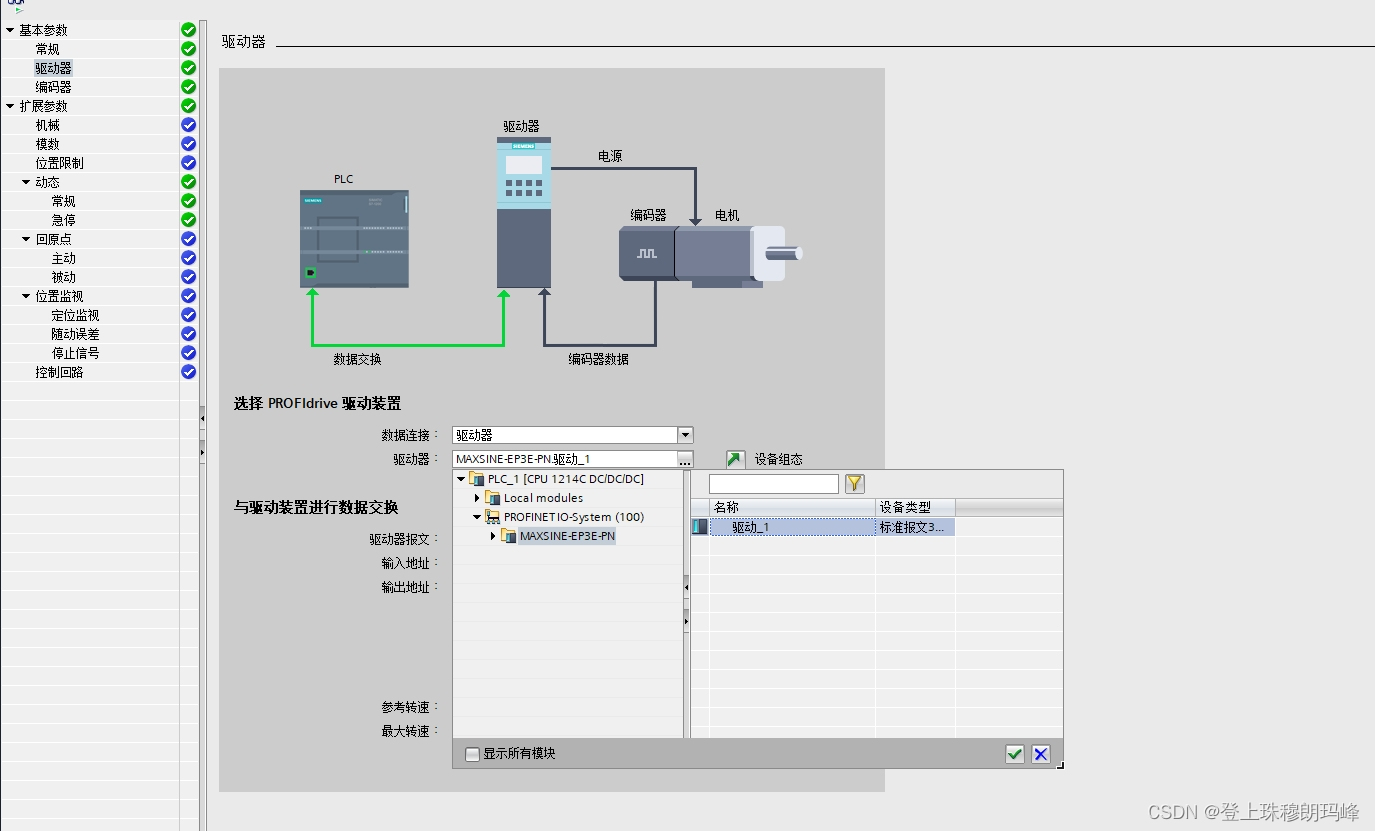
Task: Select the 主动 homing item
Action: pyautogui.click(x=63, y=258)
